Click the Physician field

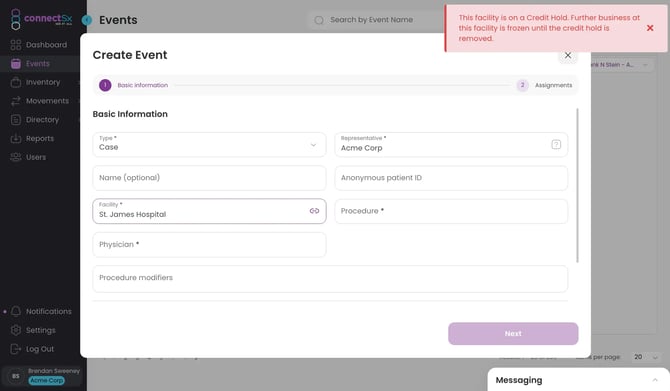click(x=209, y=244)
